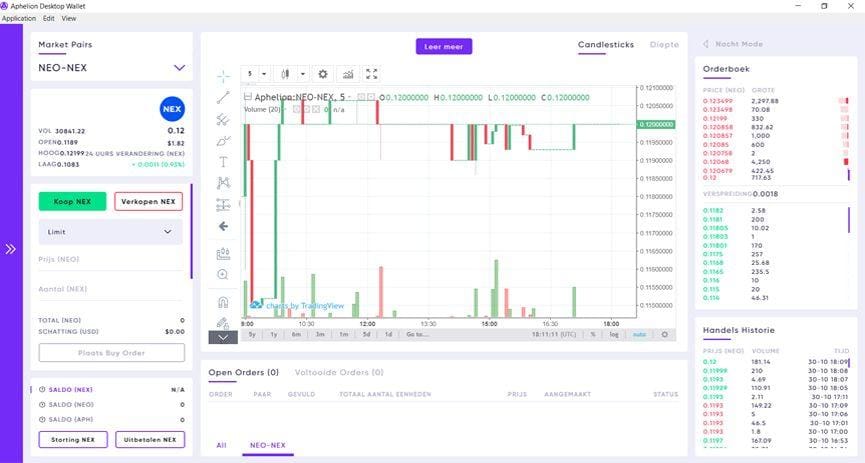The image size is (865, 463).
Task: Open the Application menu
Action: (19, 18)
